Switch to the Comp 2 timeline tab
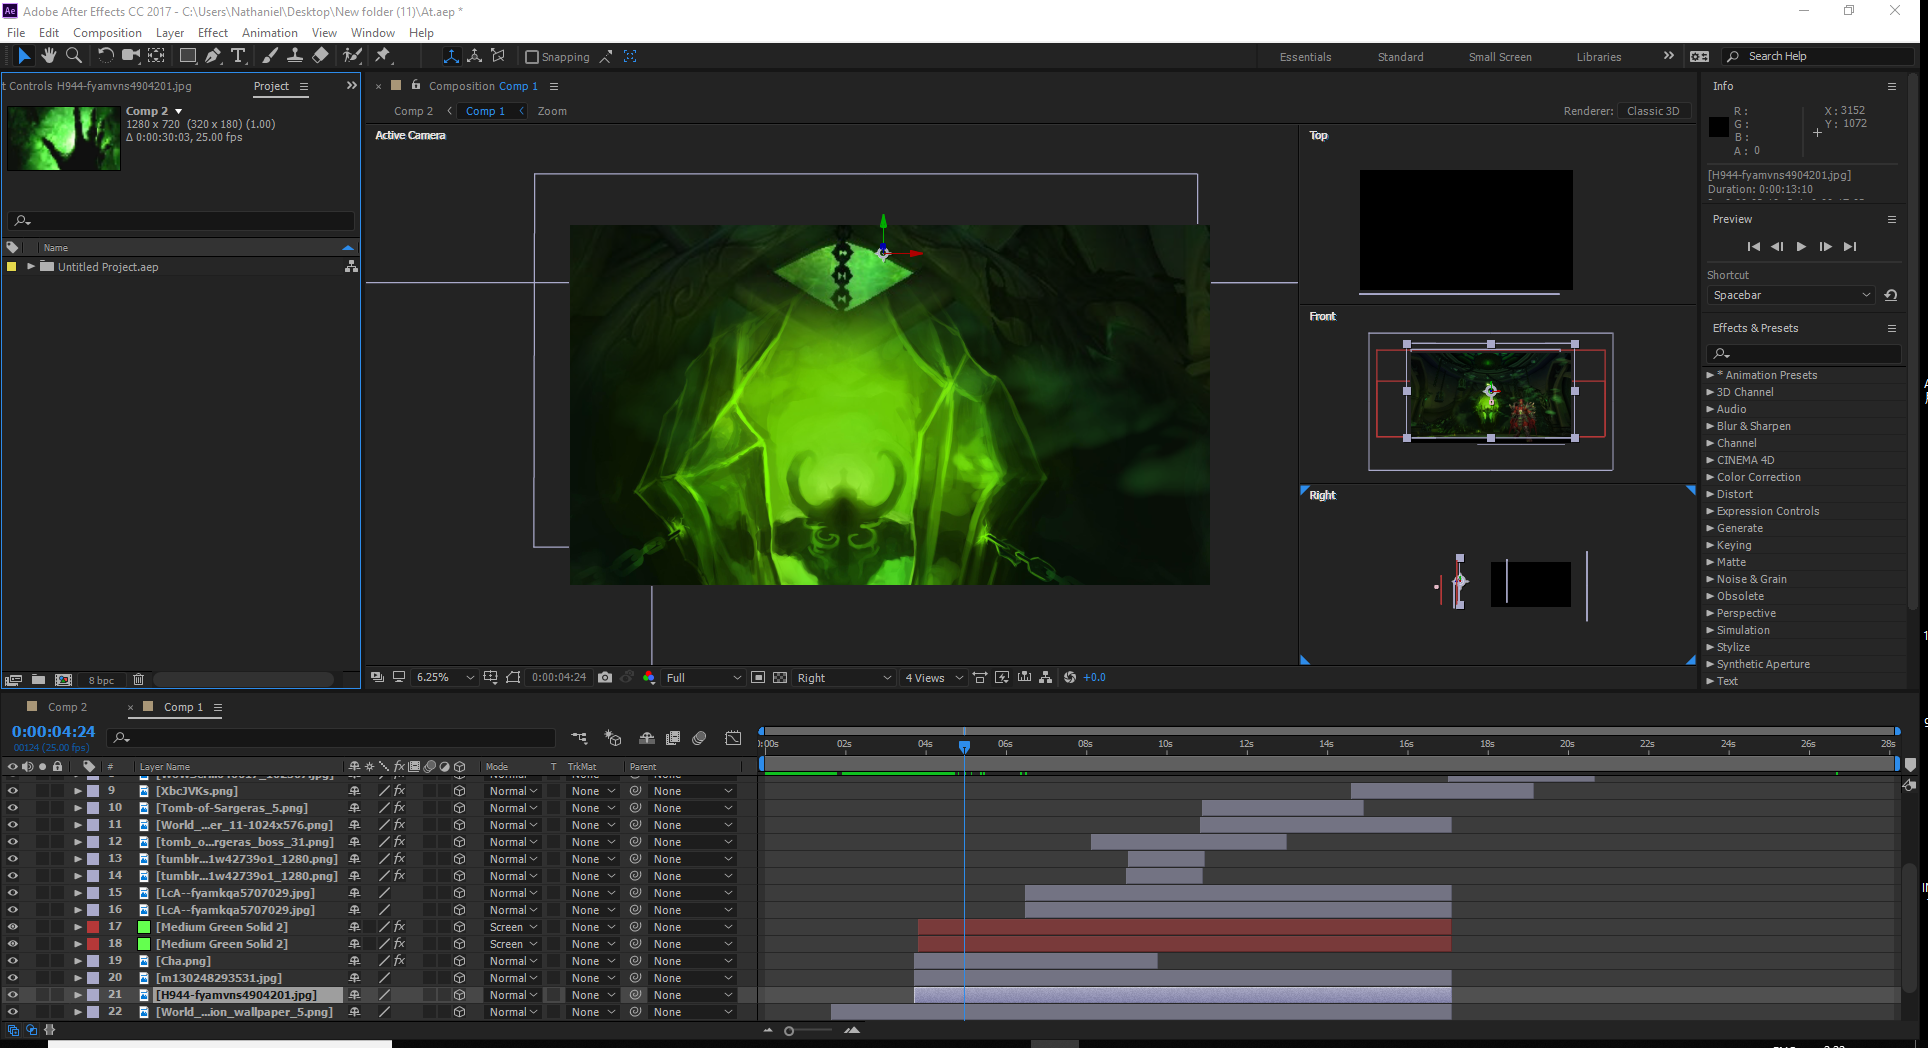The width and height of the screenshot is (1928, 1048). pos(67,707)
